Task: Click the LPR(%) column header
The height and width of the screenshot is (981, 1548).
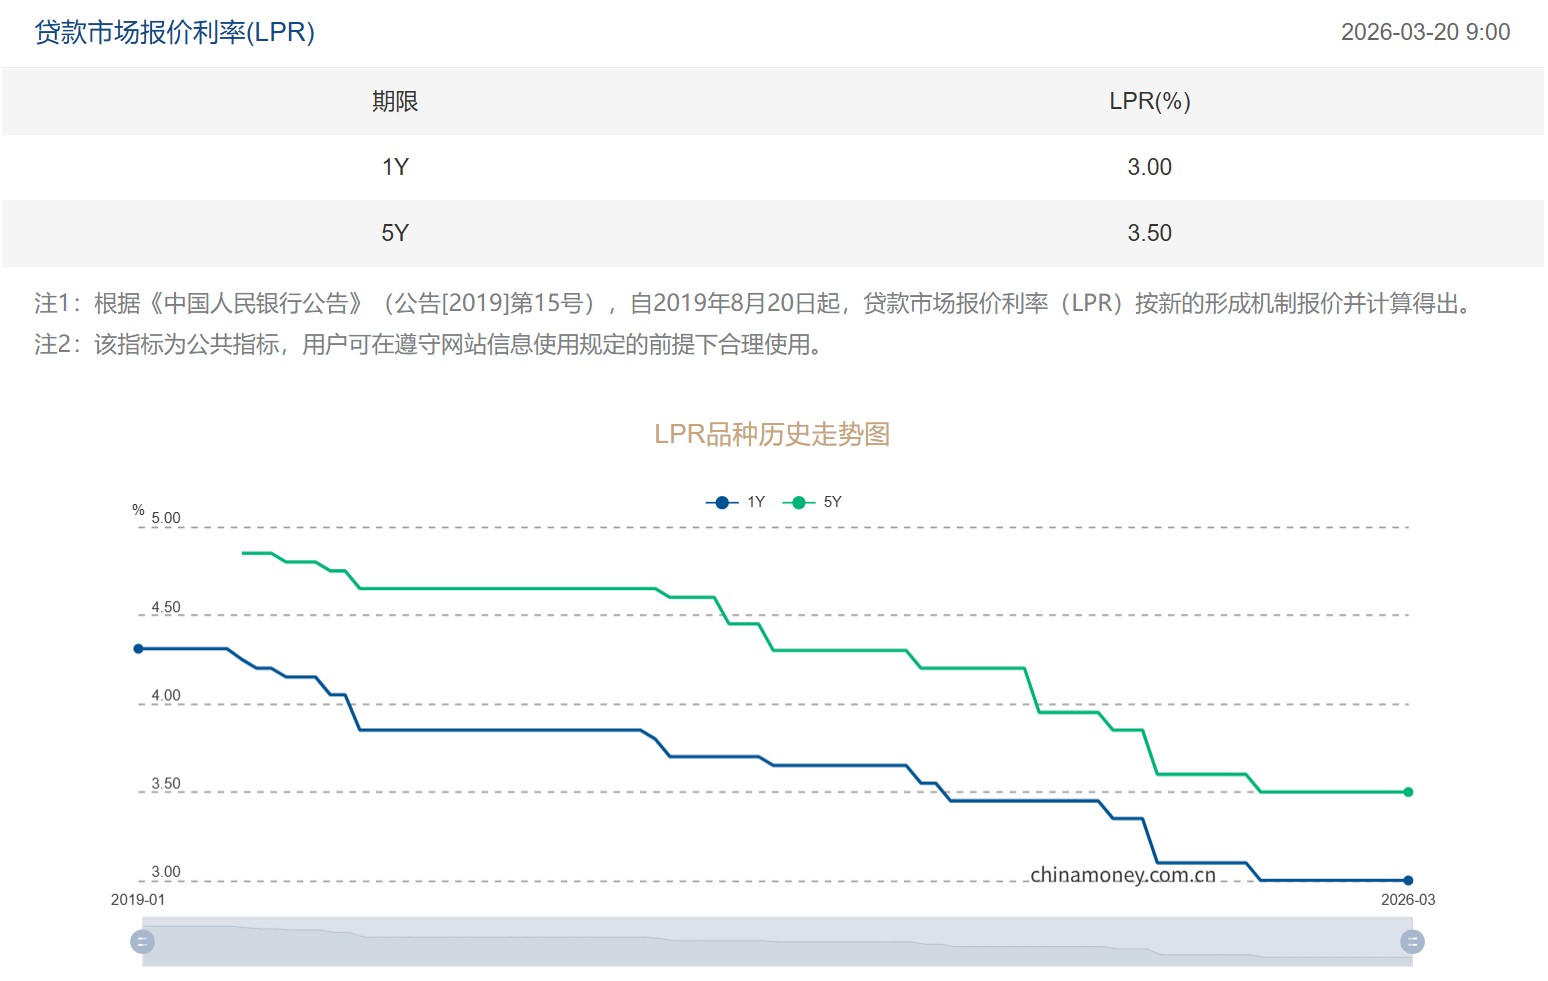Action: pyautogui.click(x=1149, y=101)
